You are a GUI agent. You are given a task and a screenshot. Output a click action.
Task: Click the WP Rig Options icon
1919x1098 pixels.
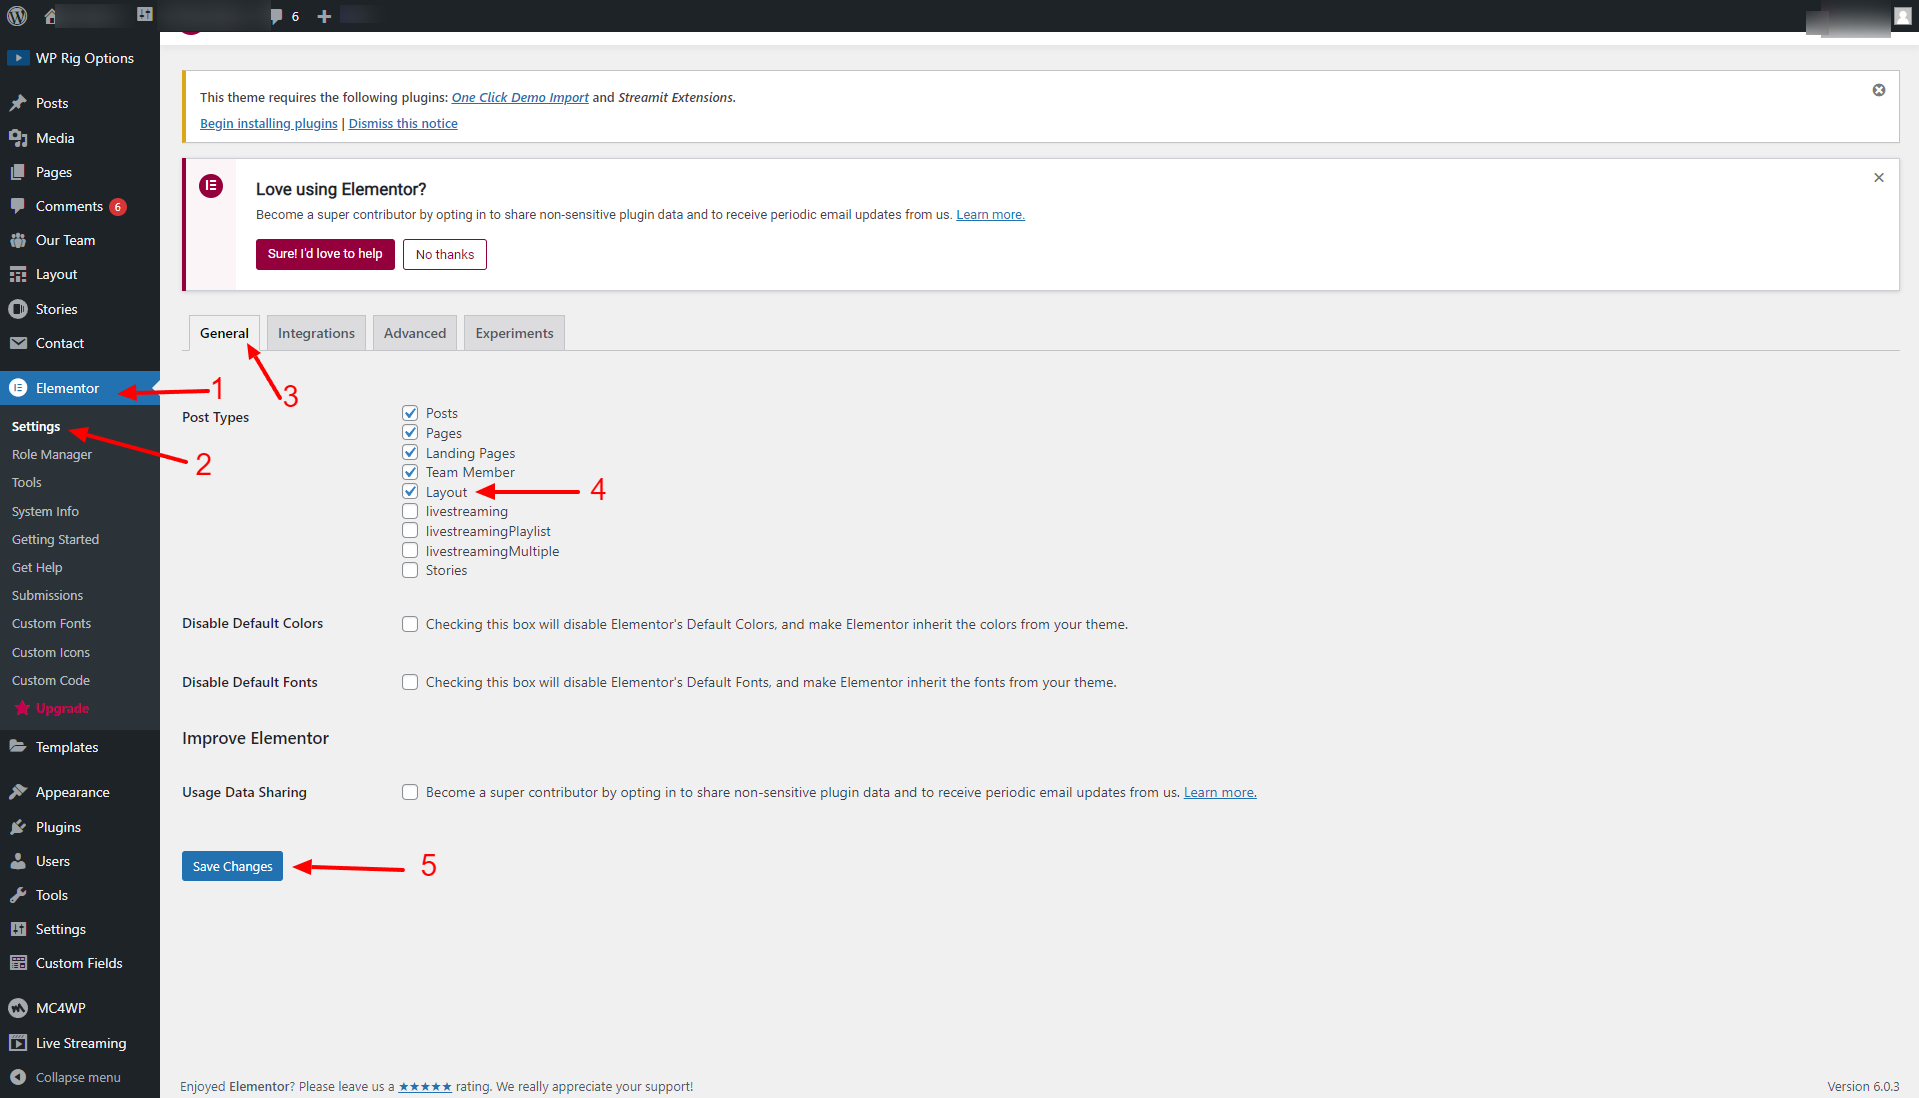click(18, 58)
